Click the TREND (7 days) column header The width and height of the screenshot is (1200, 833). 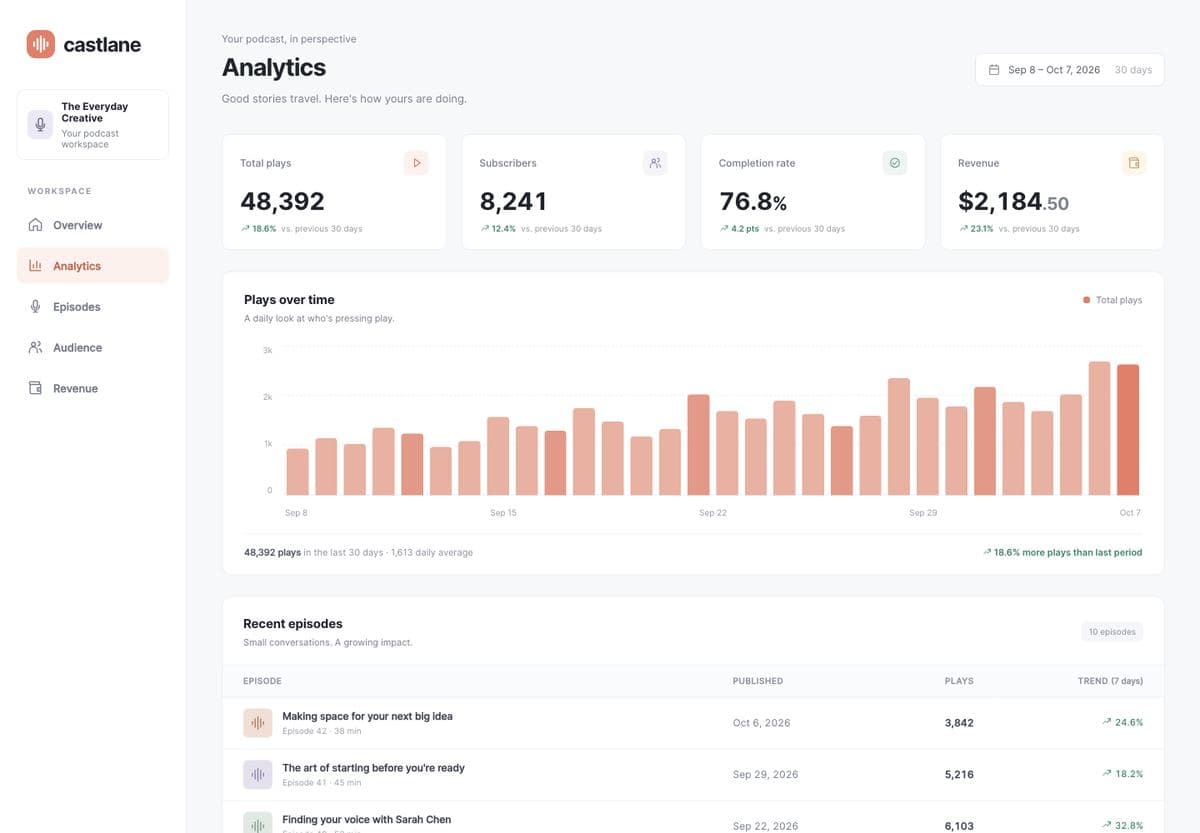(x=1110, y=681)
